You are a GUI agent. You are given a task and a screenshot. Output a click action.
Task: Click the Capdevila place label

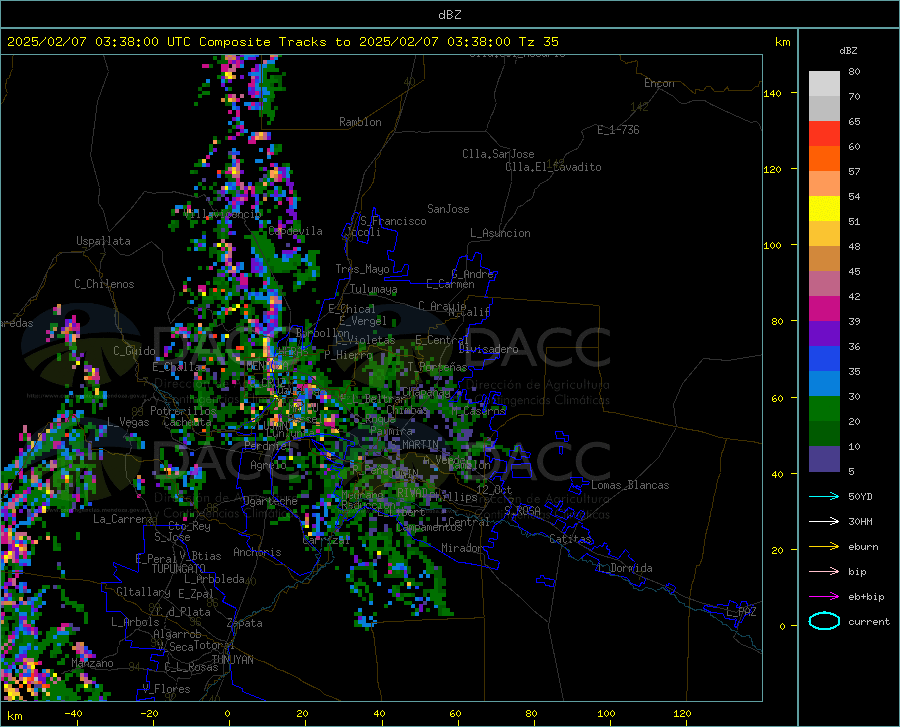[x=295, y=231]
